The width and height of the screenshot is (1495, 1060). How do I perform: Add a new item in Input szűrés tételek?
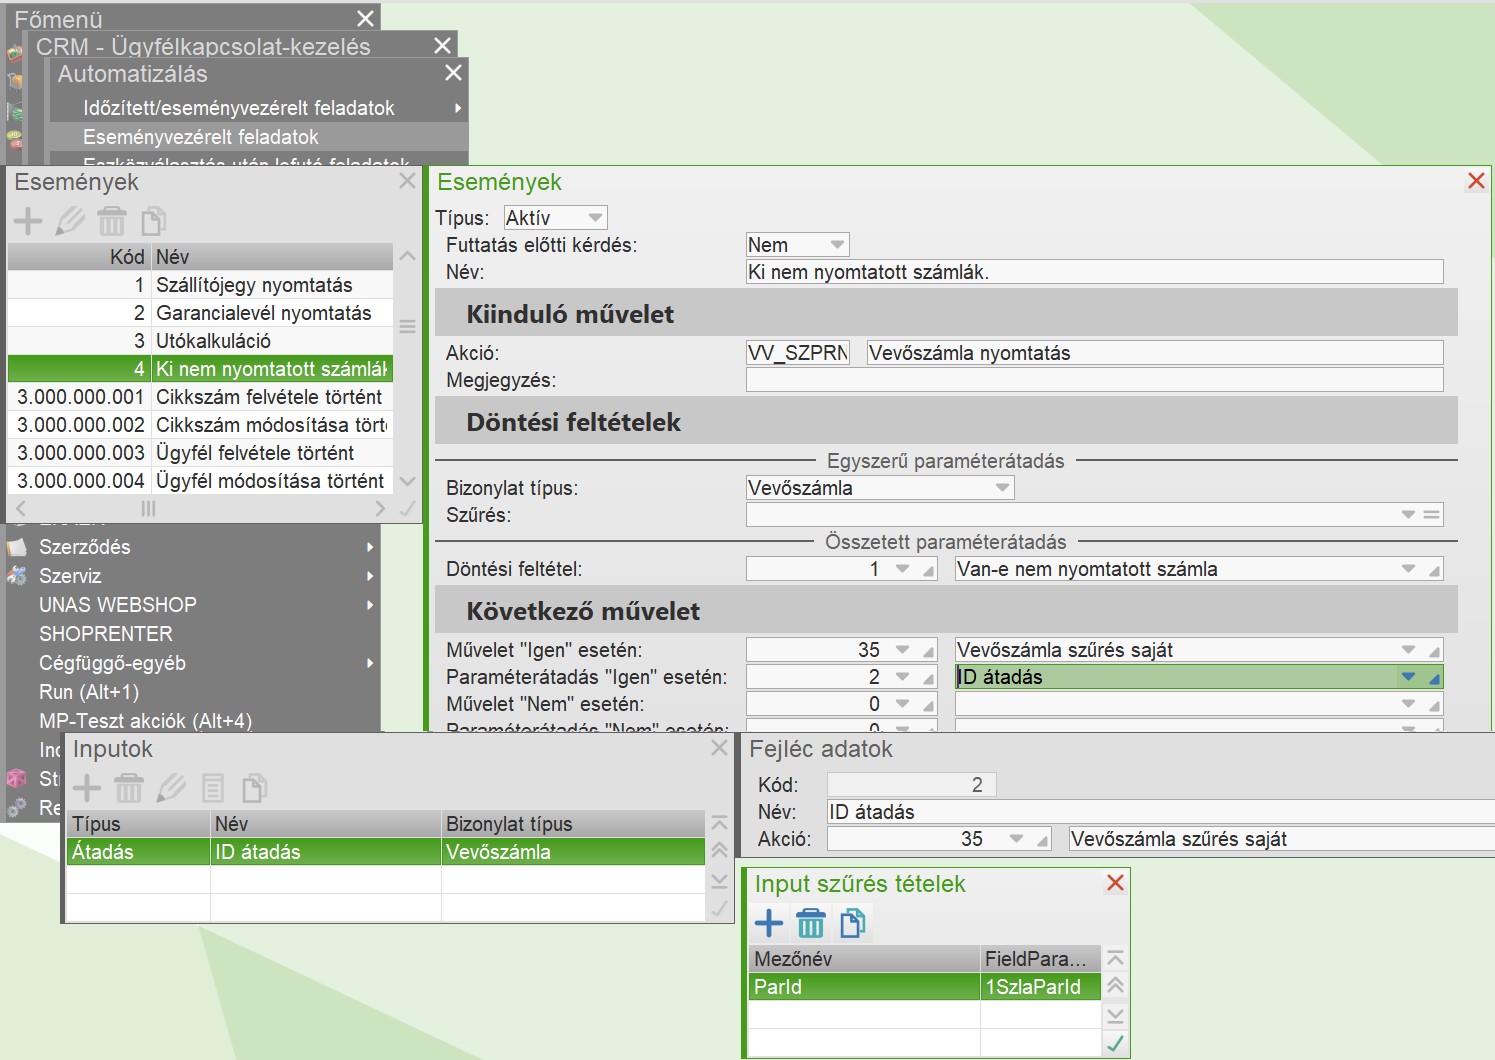768,922
